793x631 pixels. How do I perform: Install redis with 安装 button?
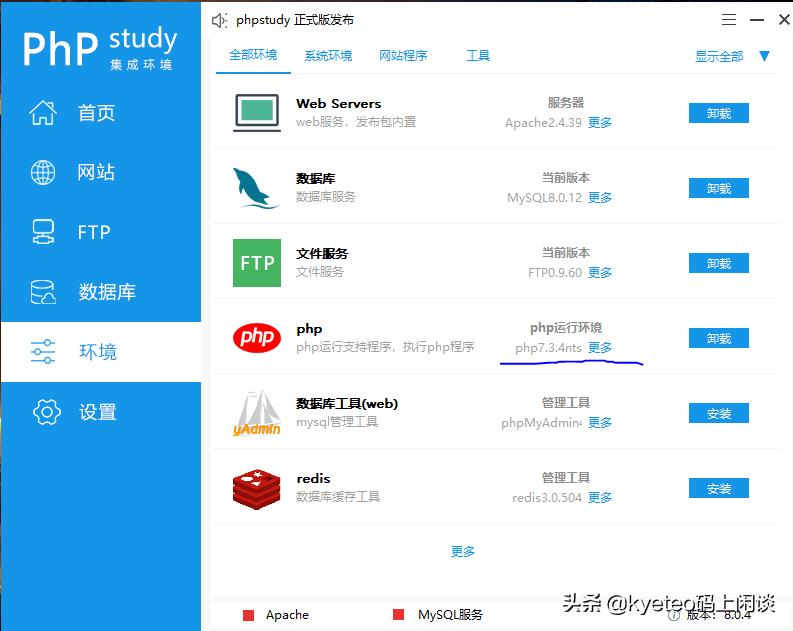(x=719, y=488)
